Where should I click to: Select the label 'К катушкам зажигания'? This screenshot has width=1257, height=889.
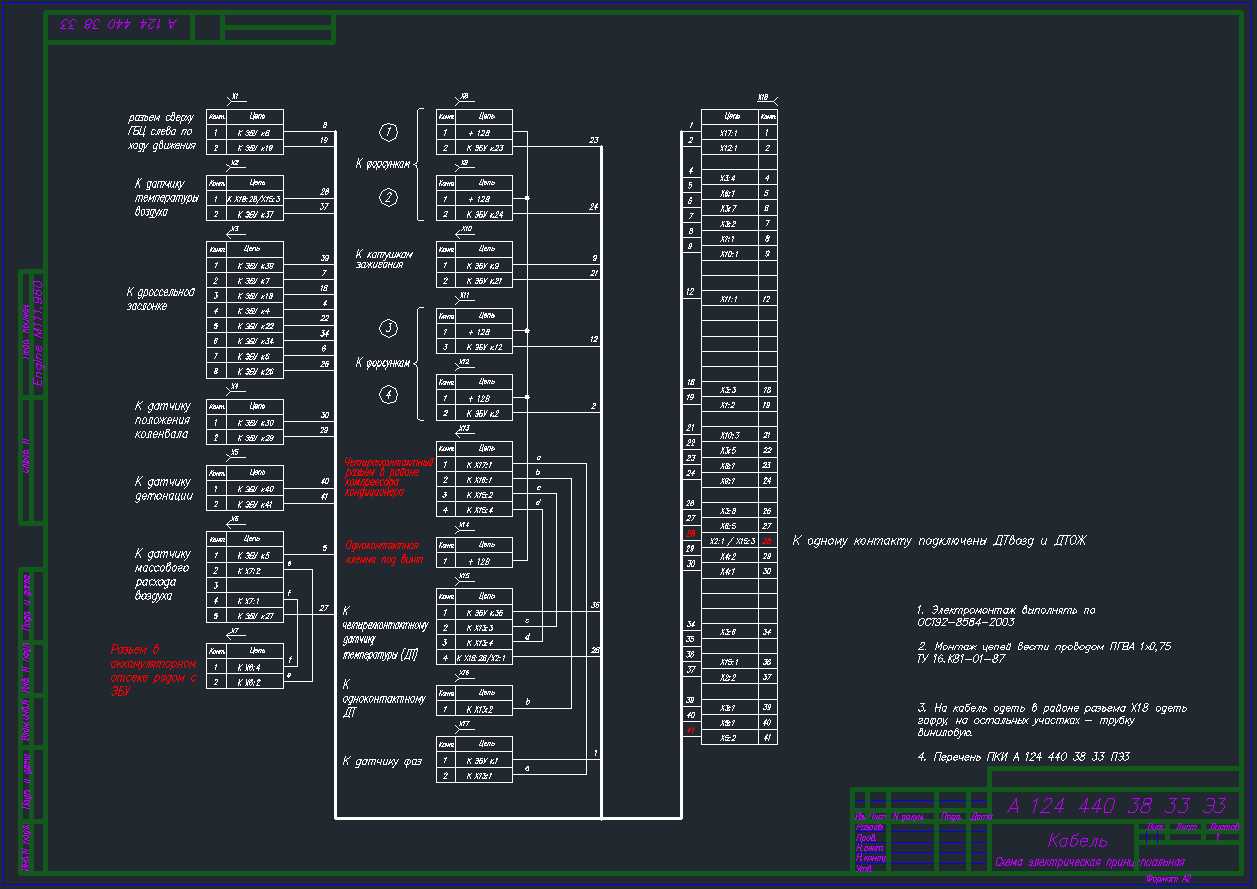pyautogui.click(x=383, y=260)
